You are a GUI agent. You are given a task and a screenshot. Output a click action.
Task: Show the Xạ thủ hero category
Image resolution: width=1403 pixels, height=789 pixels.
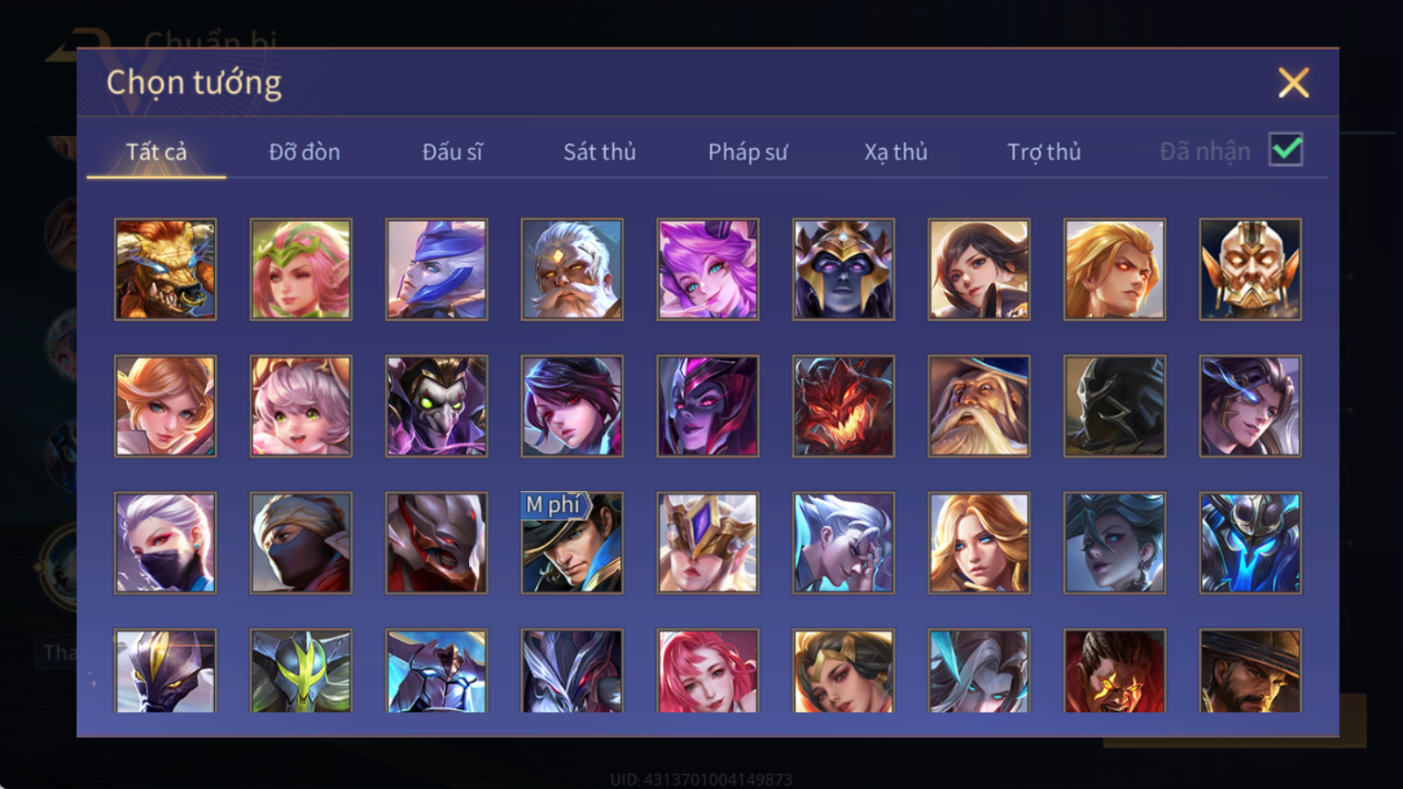coord(896,152)
